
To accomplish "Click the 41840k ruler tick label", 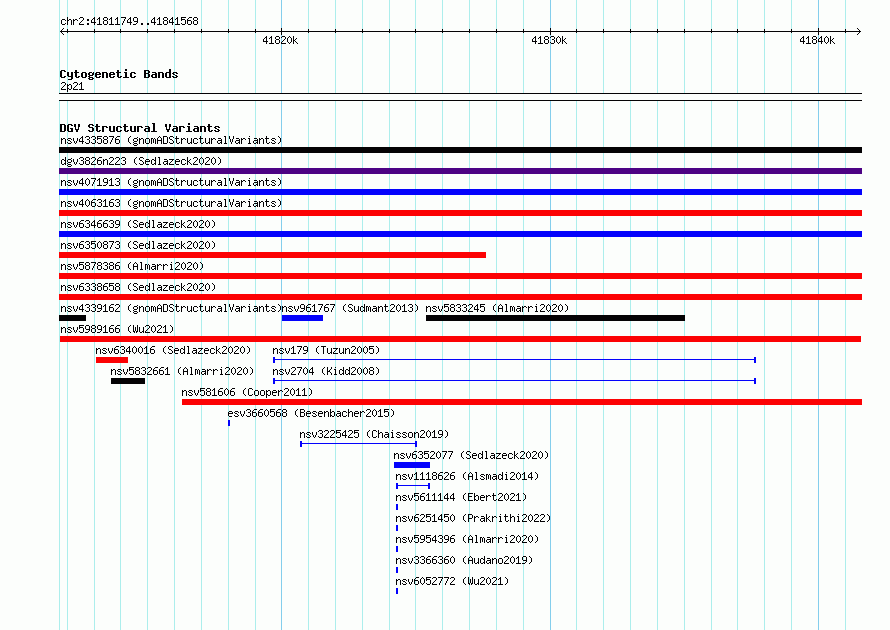I will point(817,41).
